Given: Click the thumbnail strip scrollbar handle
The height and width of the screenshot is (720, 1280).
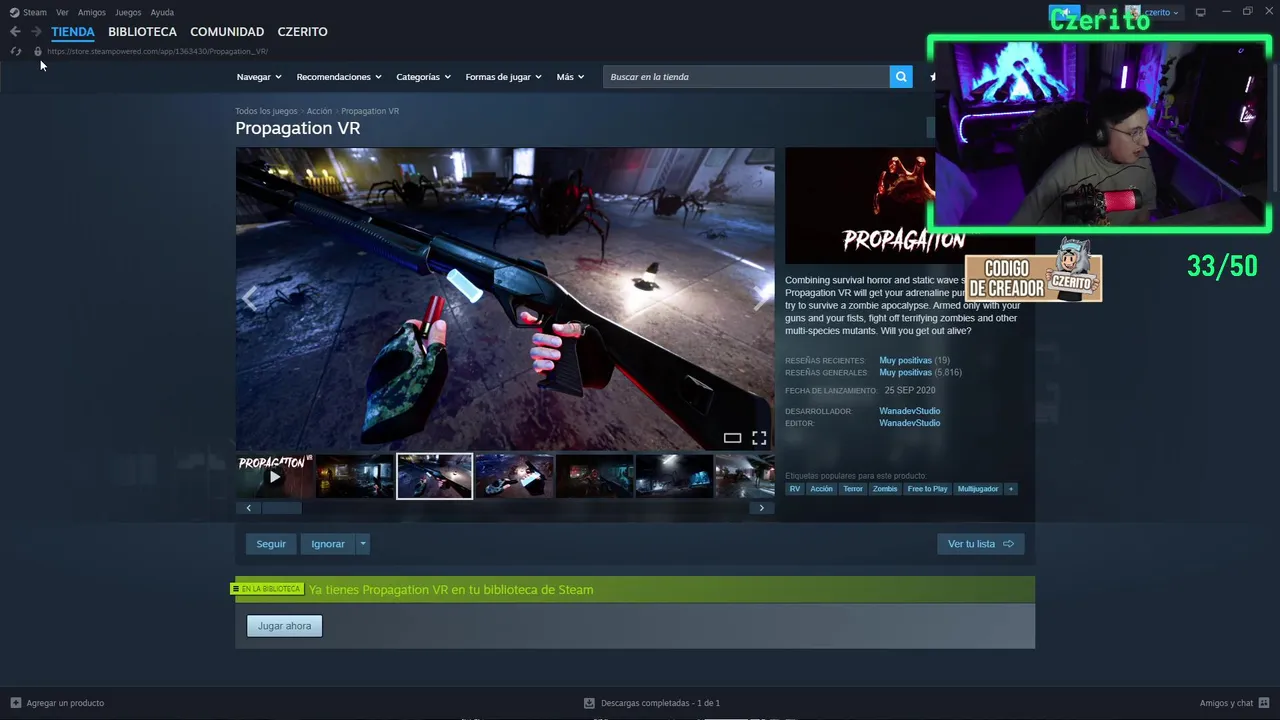Looking at the screenshot, I should pos(282,508).
